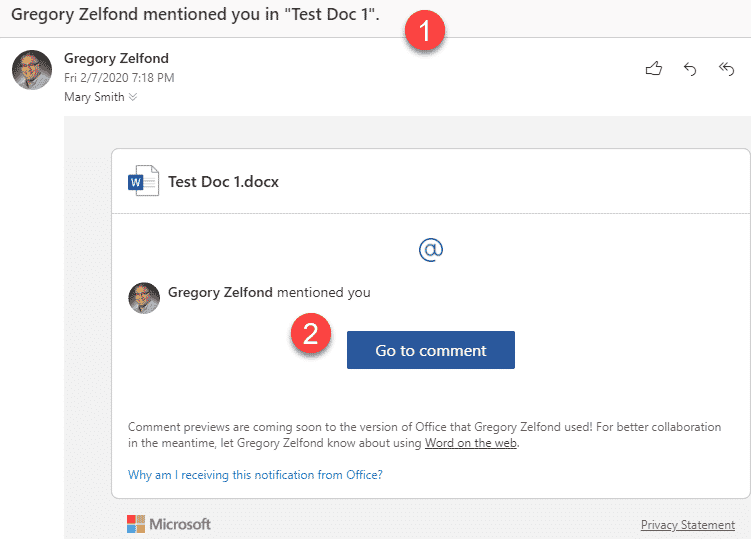Click recipient name Mary Smith
751x539 pixels.
[x=94, y=97]
